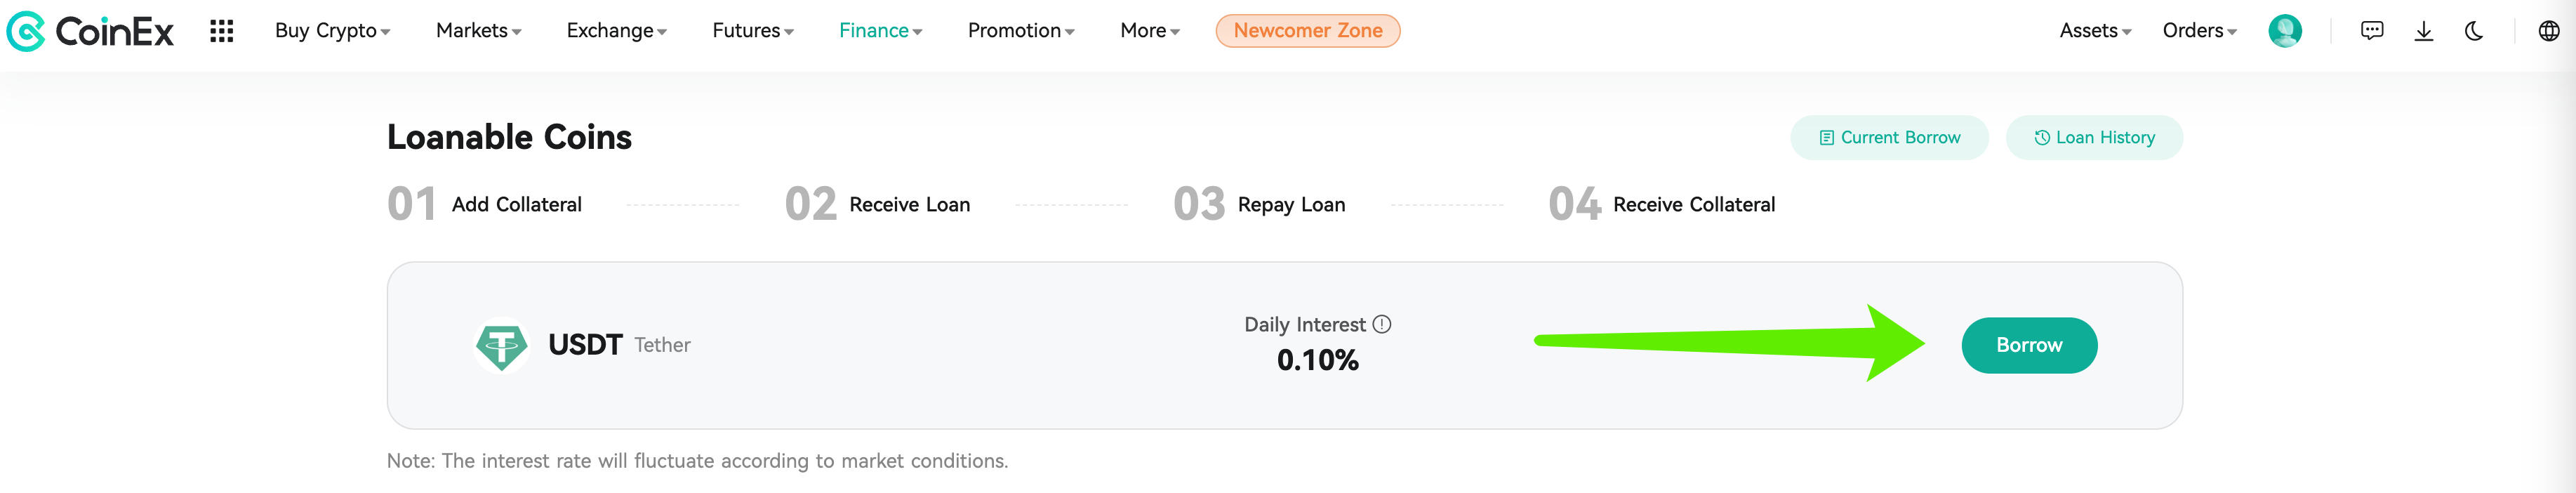The height and width of the screenshot is (493, 2576).
Task: Toggle dark mode with moon icon
Action: (x=2474, y=31)
